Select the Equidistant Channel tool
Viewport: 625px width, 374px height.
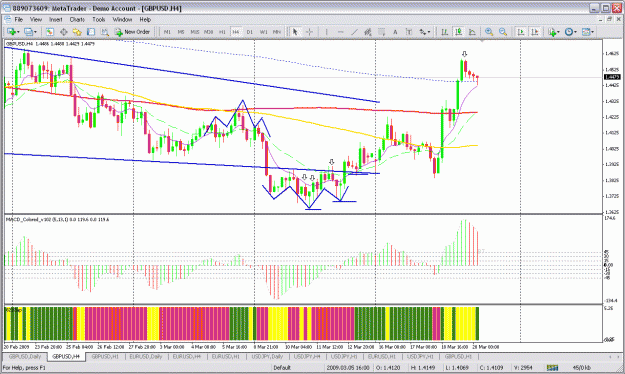368,32
